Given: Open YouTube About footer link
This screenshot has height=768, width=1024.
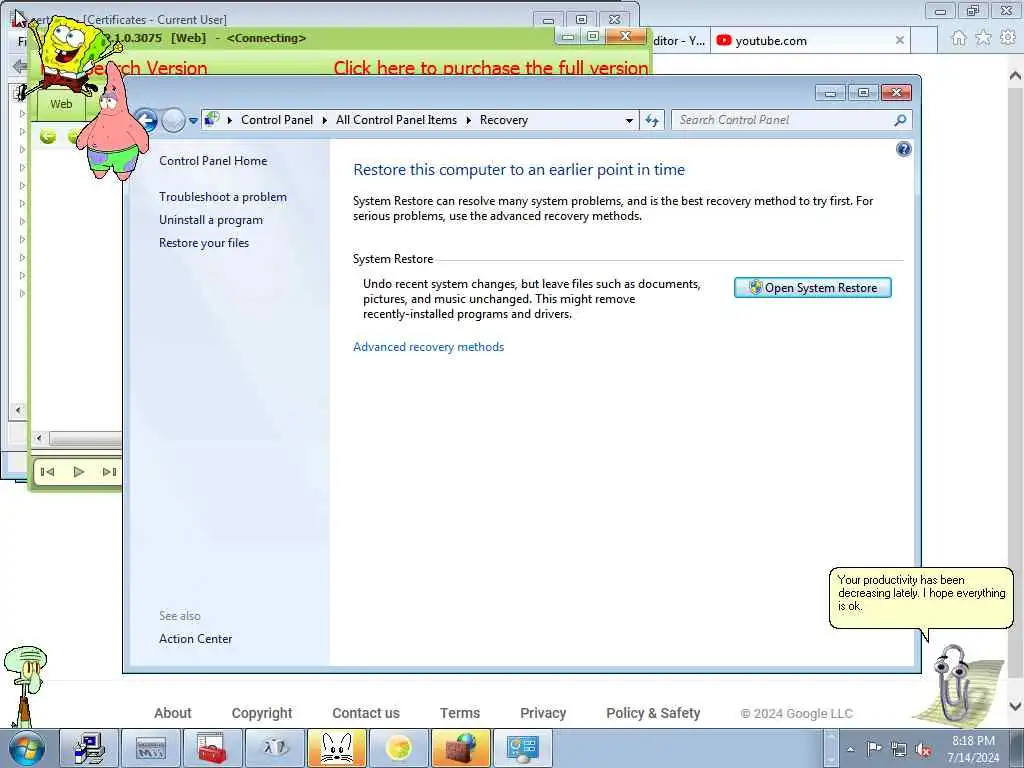Looking at the screenshot, I should (x=172, y=713).
